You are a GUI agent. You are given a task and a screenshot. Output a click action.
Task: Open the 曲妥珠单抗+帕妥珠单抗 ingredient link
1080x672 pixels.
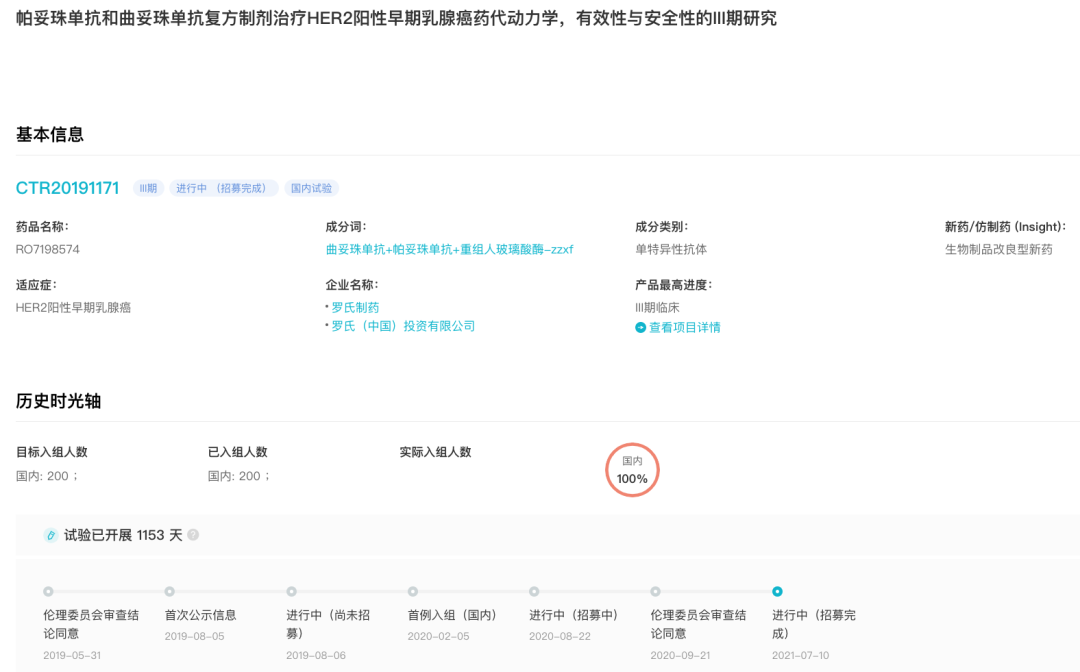tap(449, 249)
